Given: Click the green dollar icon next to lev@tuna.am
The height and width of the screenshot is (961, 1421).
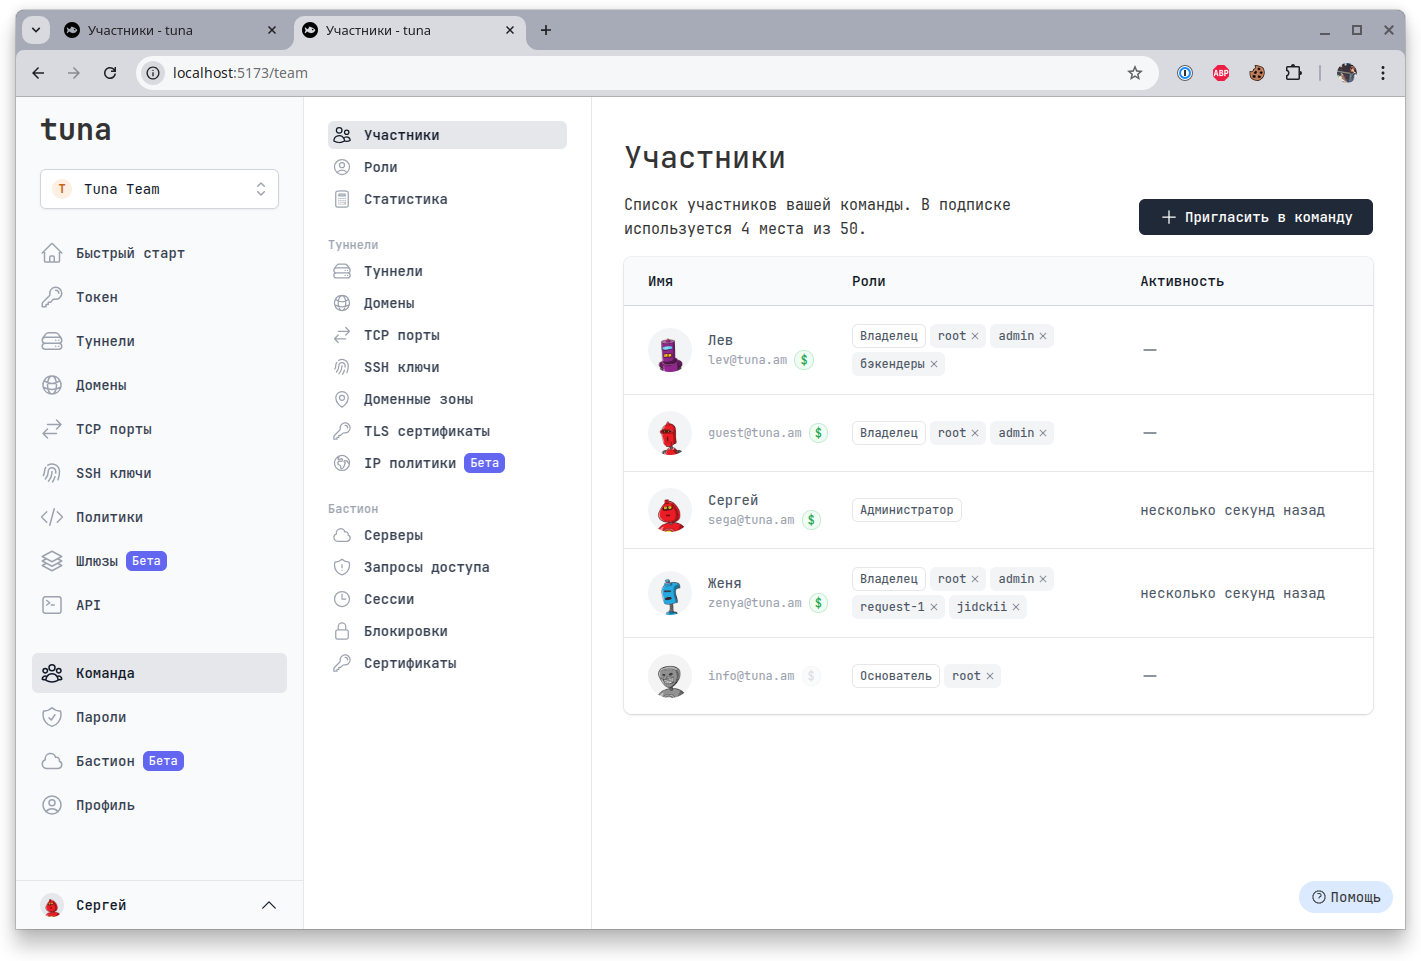Looking at the screenshot, I should [804, 360].
